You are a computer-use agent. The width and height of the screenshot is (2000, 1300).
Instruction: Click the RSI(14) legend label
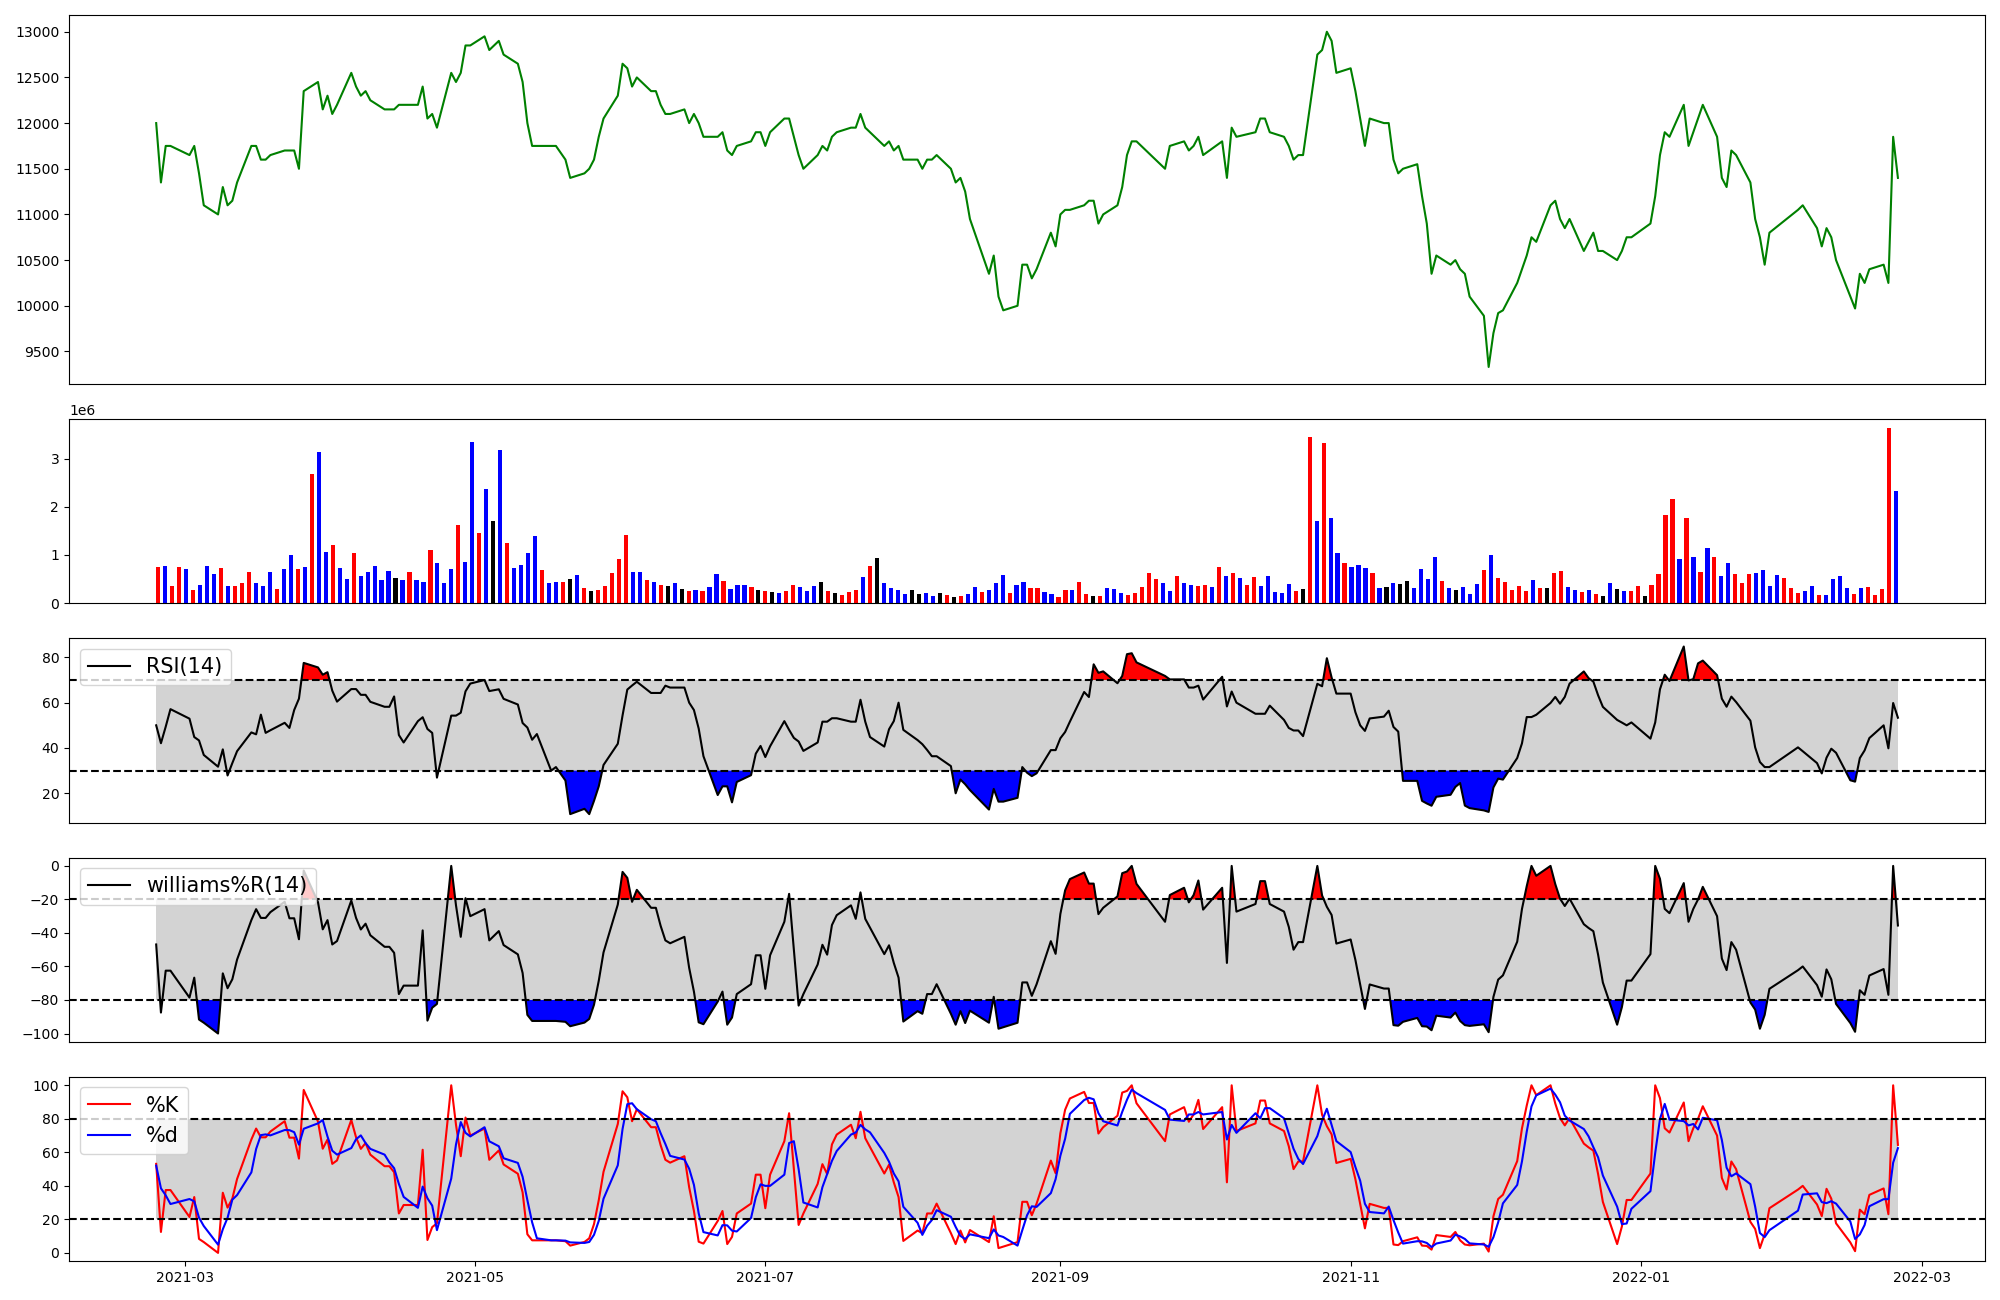click(x=184, y=666)
